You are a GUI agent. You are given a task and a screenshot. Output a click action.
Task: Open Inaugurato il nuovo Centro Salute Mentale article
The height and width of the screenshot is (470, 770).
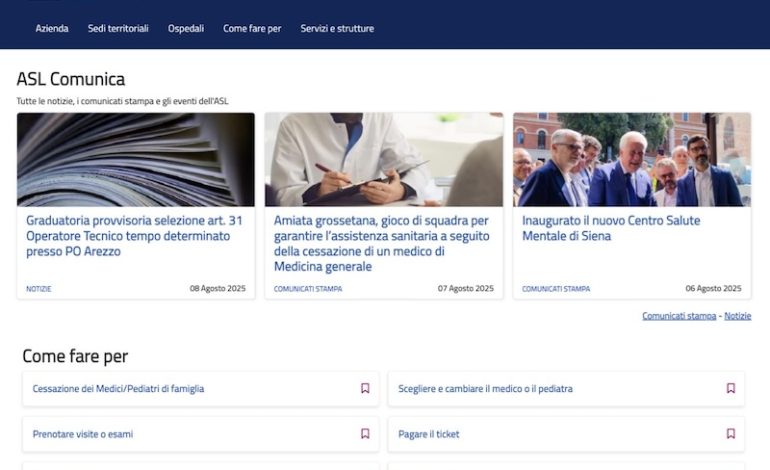point(611,228)
